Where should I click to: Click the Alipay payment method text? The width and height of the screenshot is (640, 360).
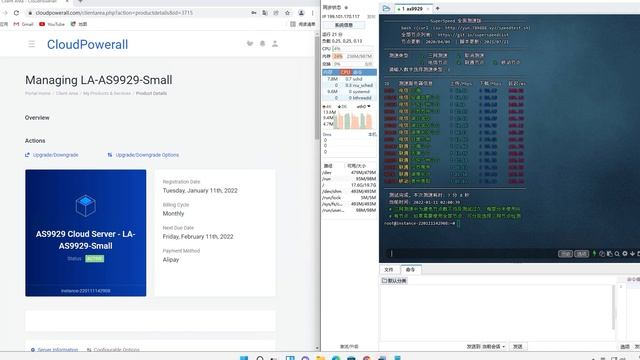[x=171, y=260]
